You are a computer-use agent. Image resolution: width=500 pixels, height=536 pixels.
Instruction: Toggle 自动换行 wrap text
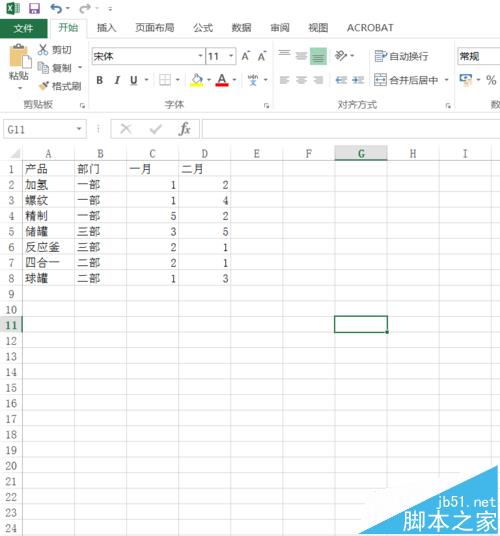pos(401,56)
